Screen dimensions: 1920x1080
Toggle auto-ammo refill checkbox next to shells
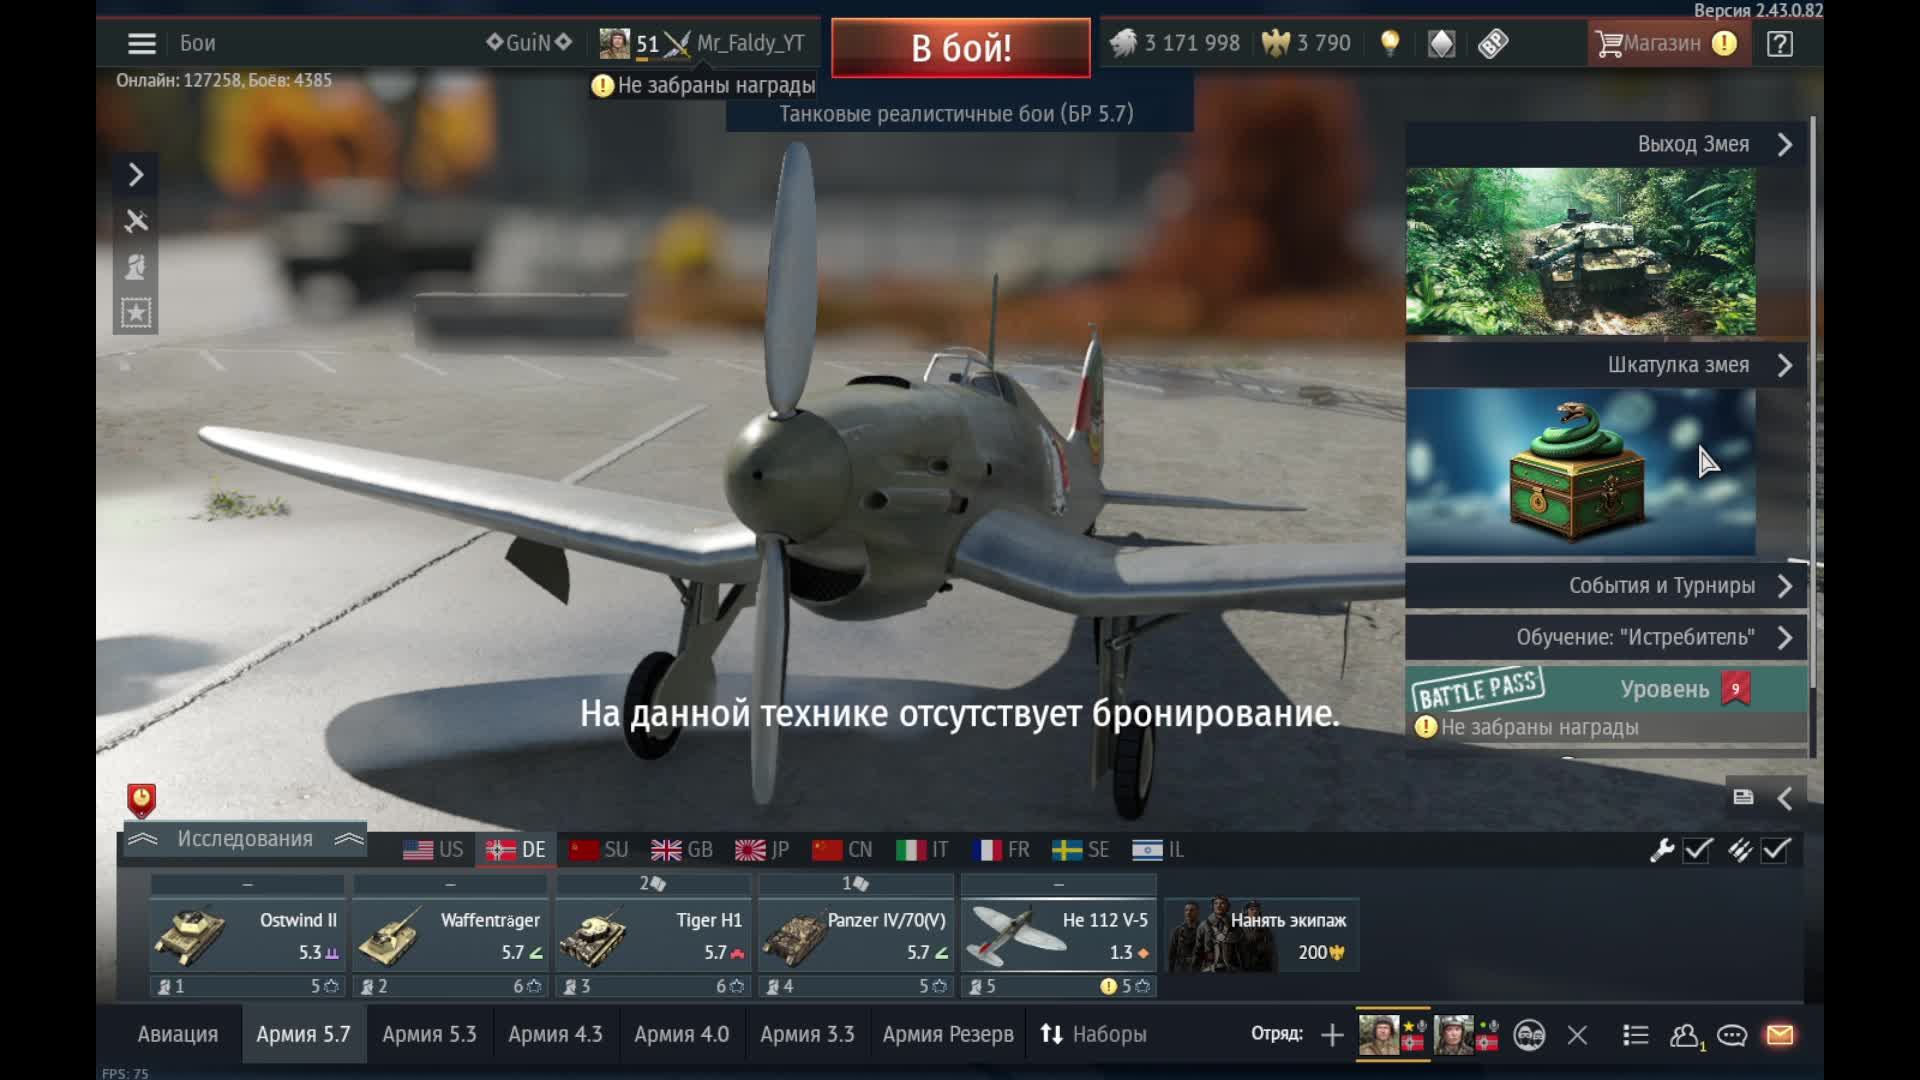(1775, 850)
